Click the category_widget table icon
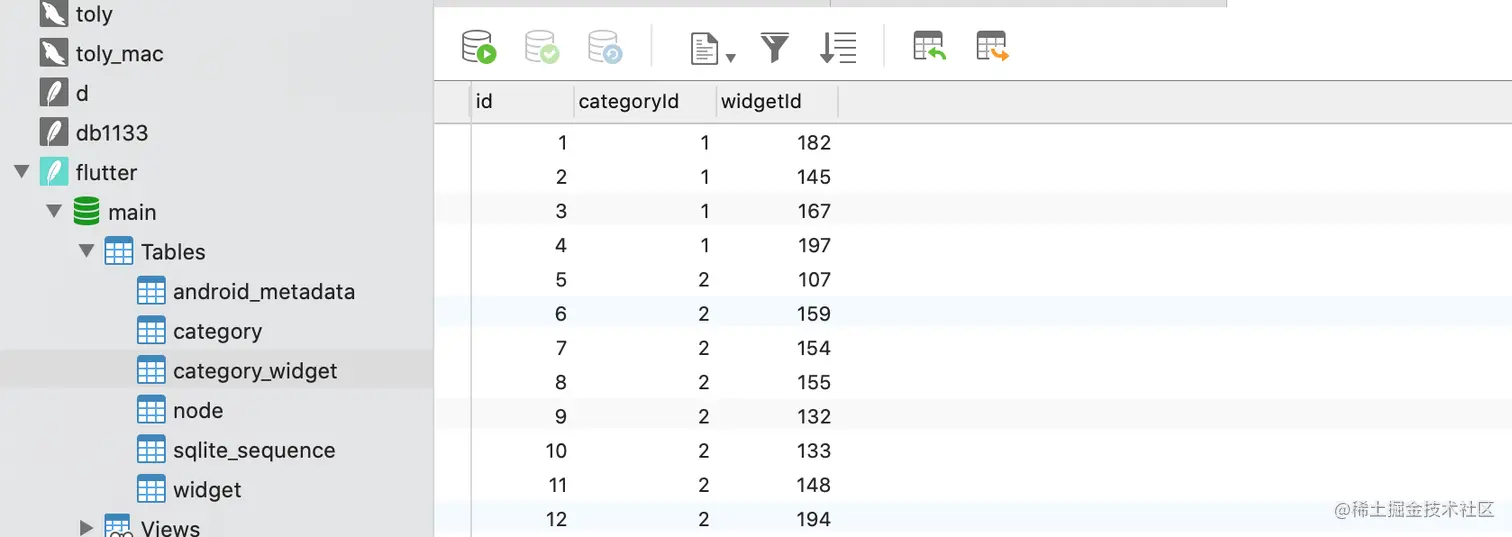 pos(151,371)
